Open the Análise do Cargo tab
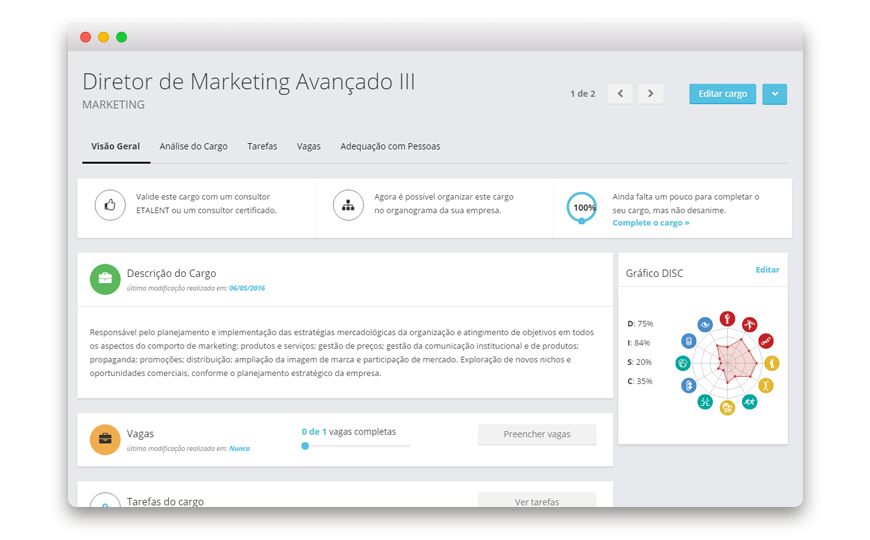 tap(194, 147)
